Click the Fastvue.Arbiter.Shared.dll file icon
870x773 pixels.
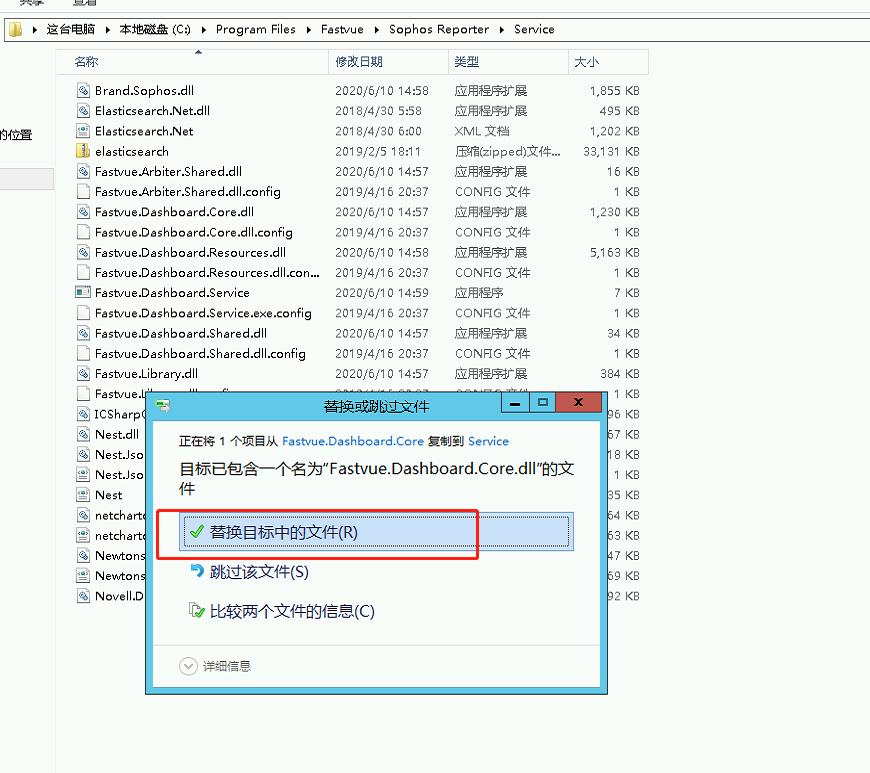click(x=83, y=171)
